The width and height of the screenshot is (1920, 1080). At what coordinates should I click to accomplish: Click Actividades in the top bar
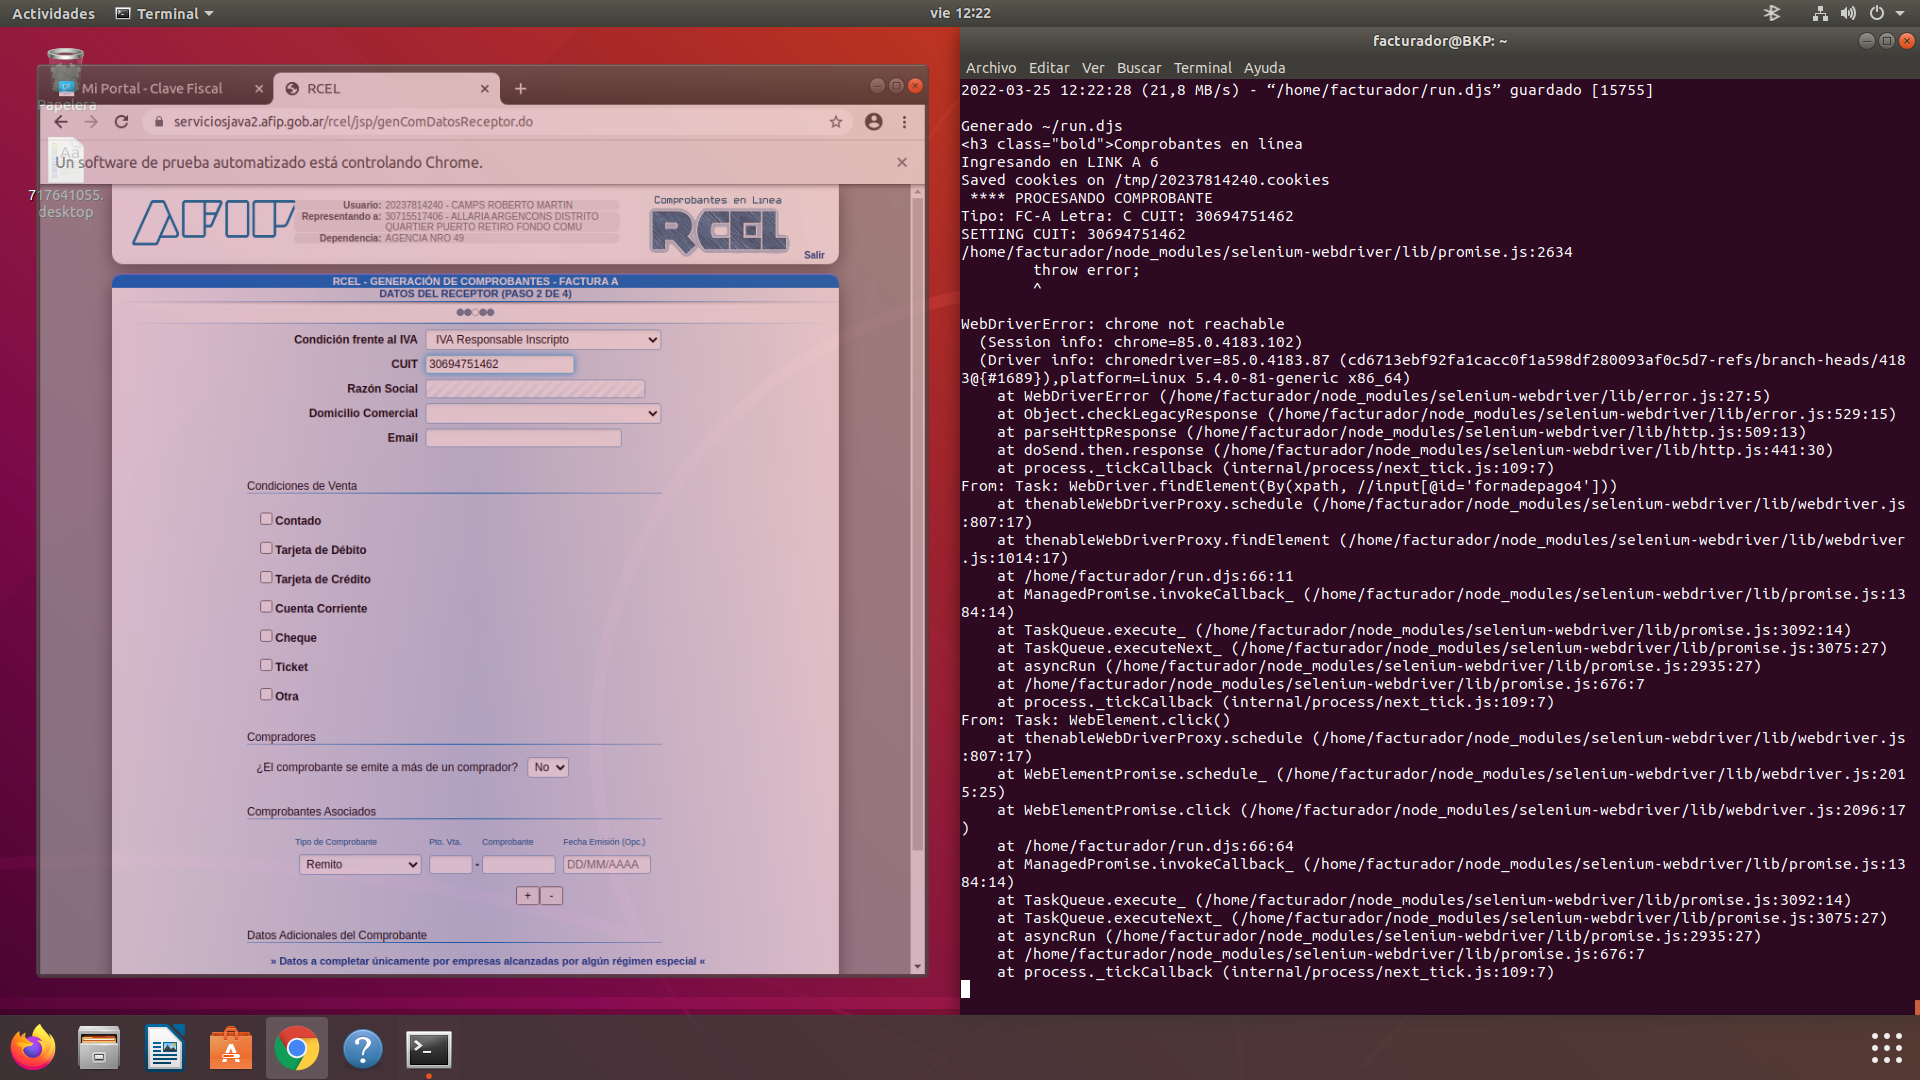[53, 13]
